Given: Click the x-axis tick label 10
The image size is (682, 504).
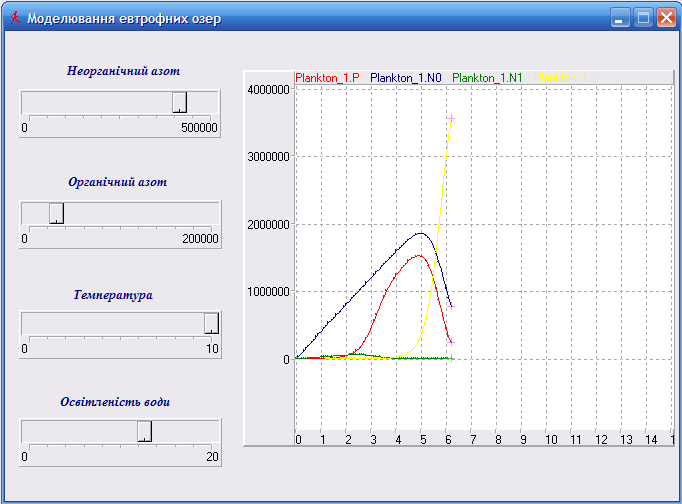Looking at the screenshot, I should point(551,440).
